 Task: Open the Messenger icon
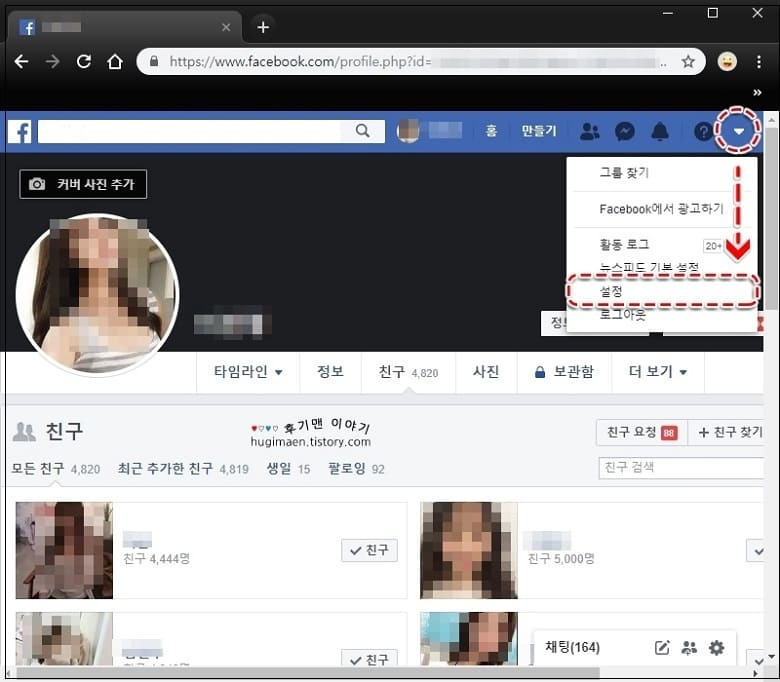pyautogui.click(x=625, y=131)
